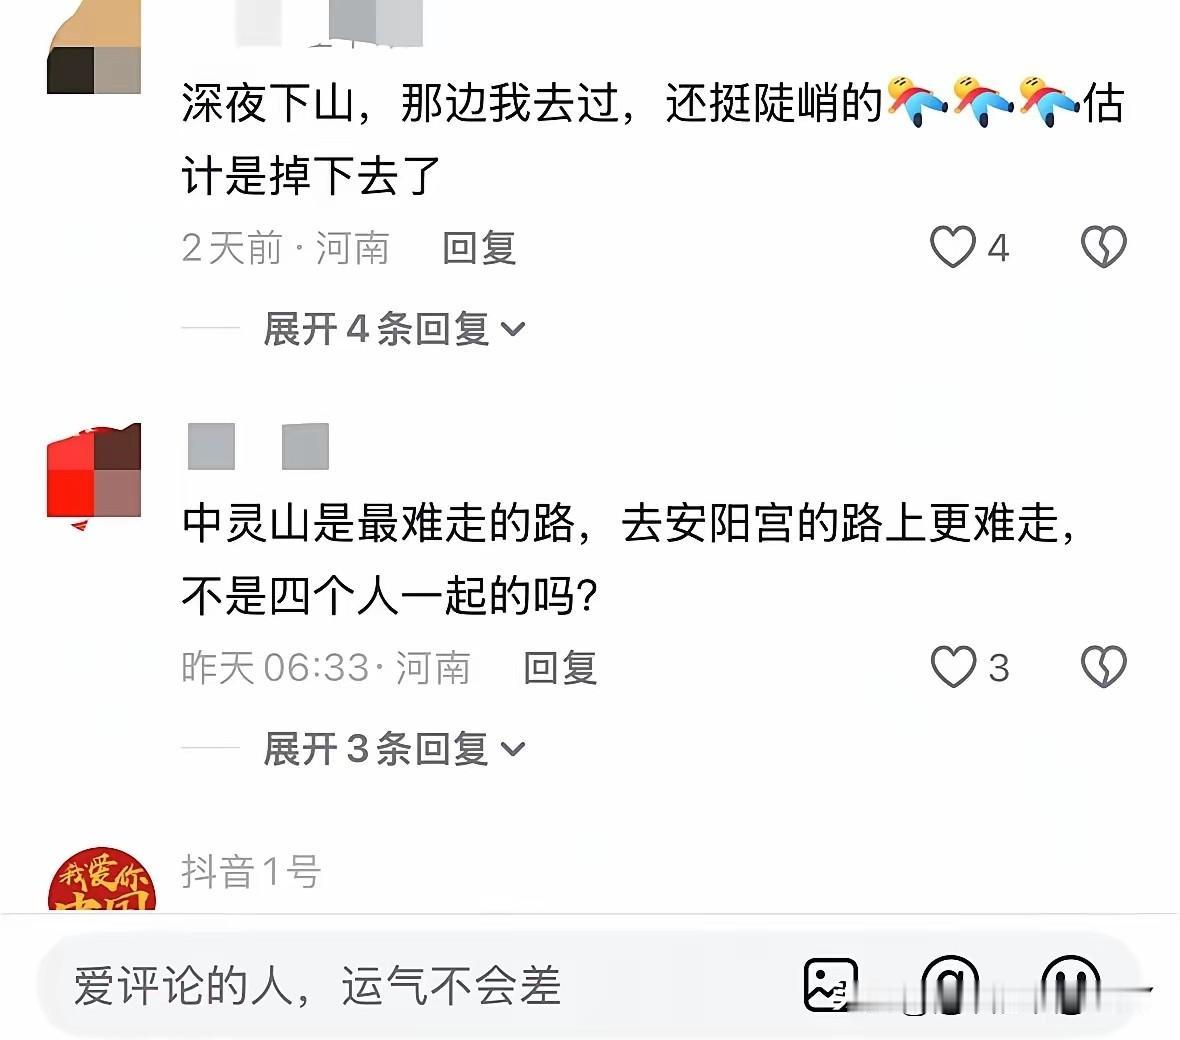Open the first commenter's avatar
The height and width of the screenshot is (1040, 1180).
[x=94, y=47]
